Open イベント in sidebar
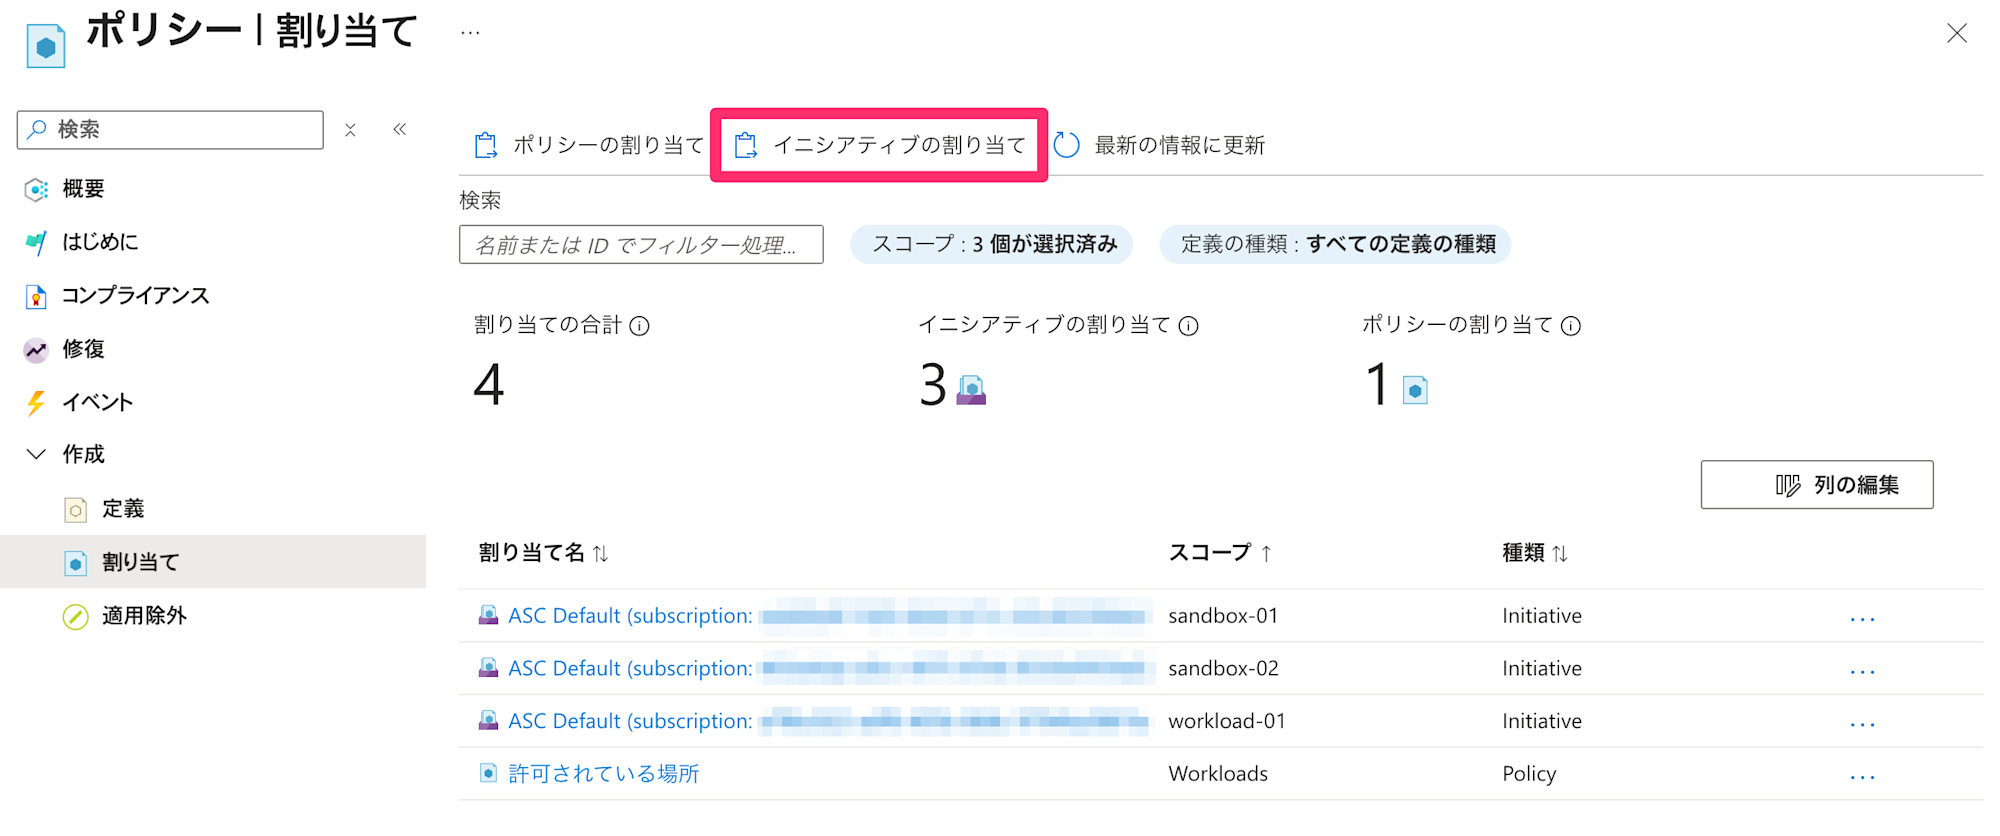The height and width of the screenshot is (836, 2000). [98, 403]
